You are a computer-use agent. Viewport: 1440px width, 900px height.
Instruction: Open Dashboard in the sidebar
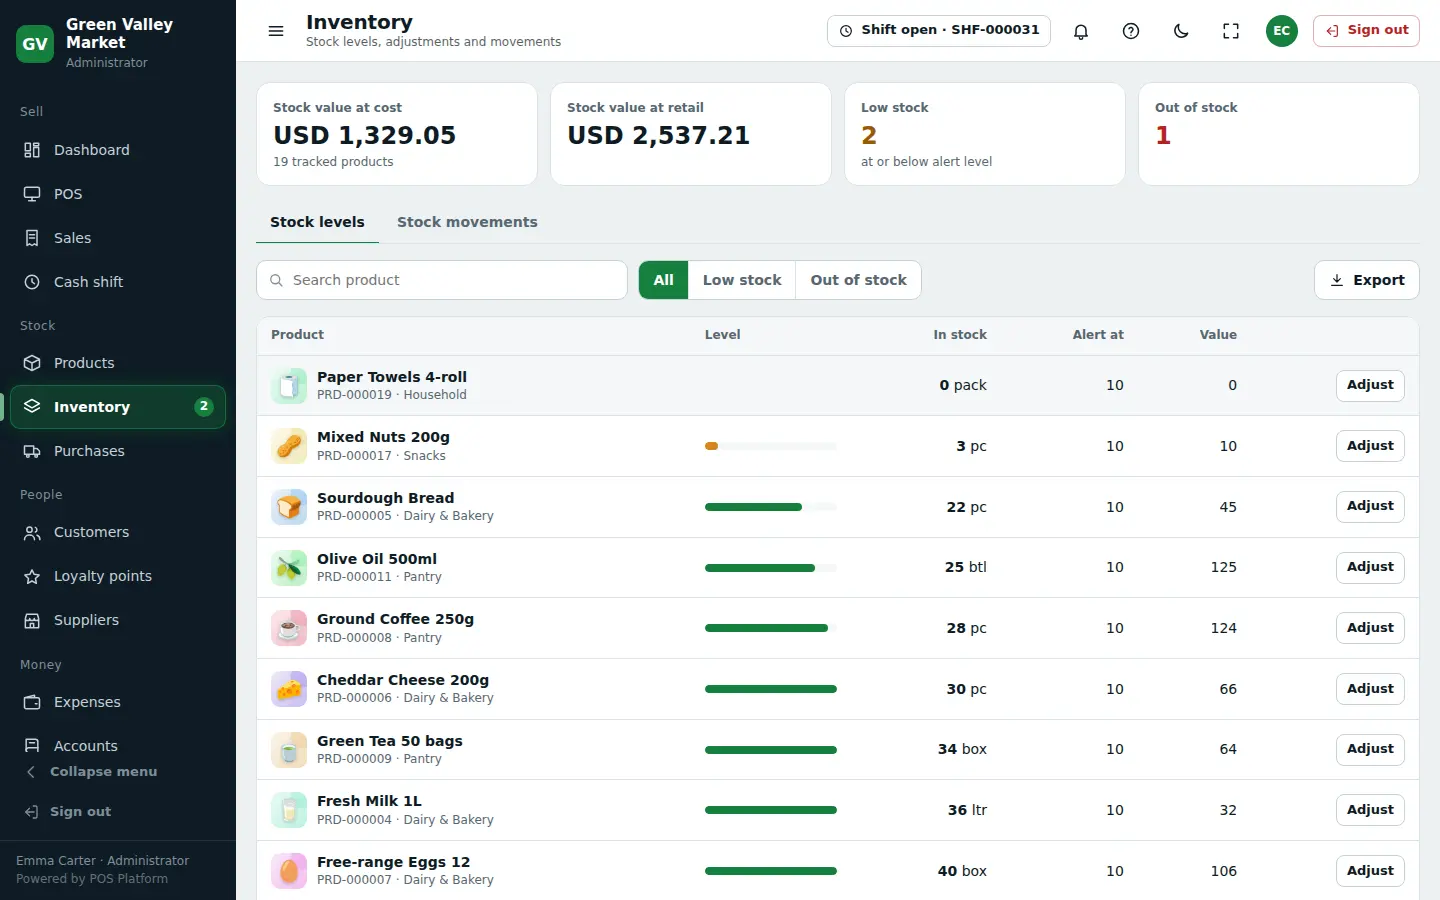pyautogui.click(x=118, y=150)
